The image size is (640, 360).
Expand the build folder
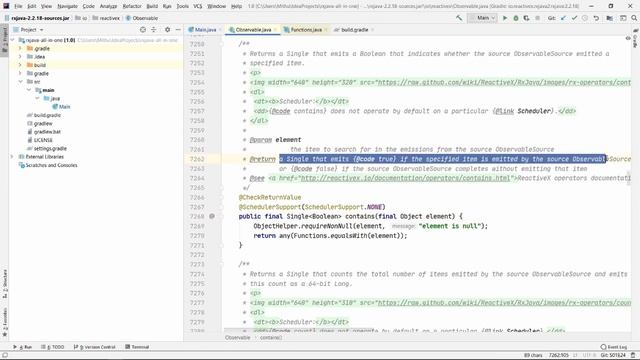pos(20,65)
